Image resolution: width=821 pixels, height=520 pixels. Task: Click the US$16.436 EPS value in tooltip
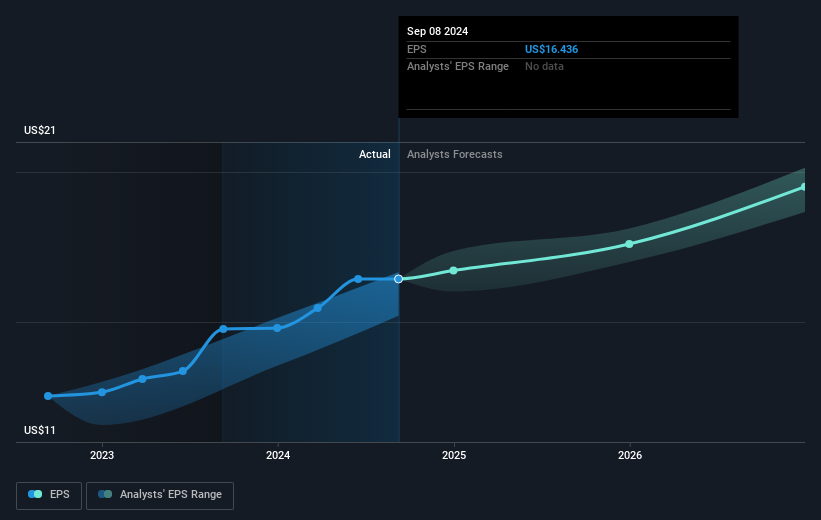pyautogui.click(x=551, y=49)
